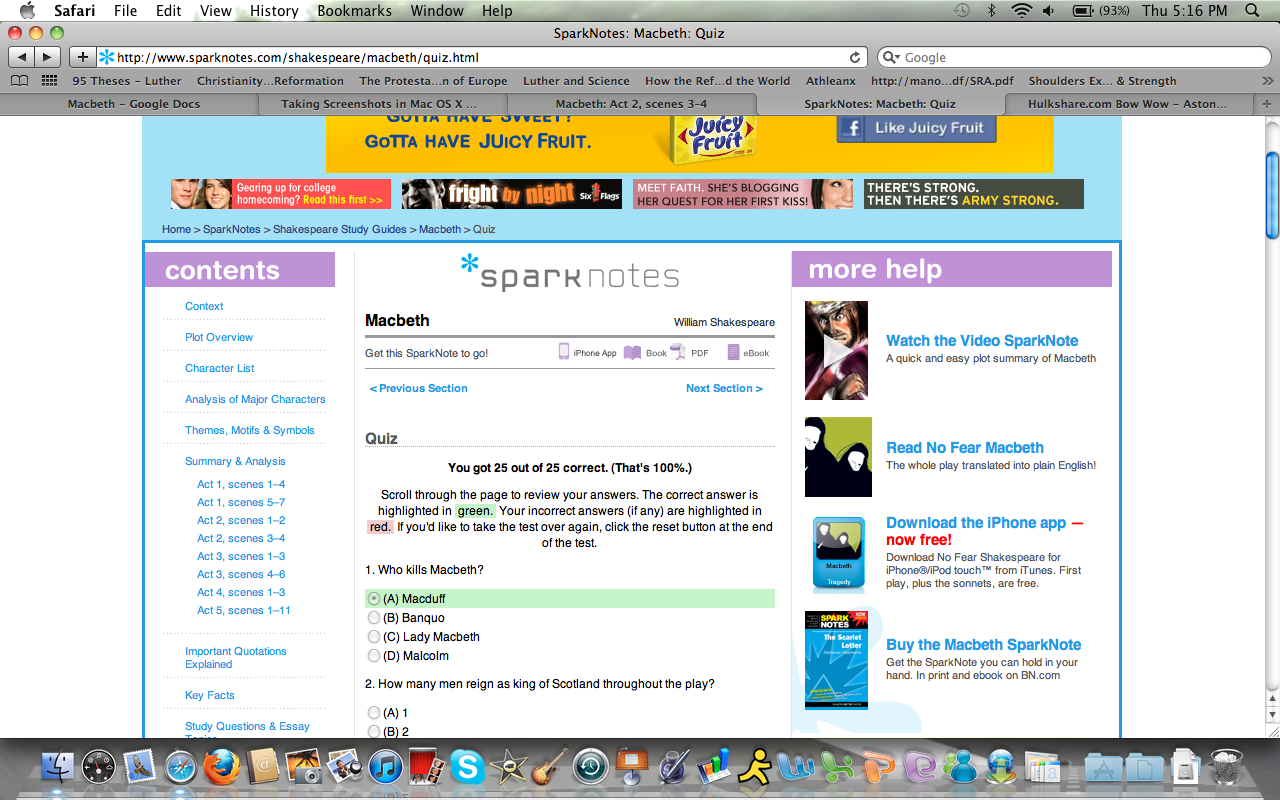This screenshot has width=1280, height=800.
Task: Go back with Safari's back arrow
Action: coord(22,57)
